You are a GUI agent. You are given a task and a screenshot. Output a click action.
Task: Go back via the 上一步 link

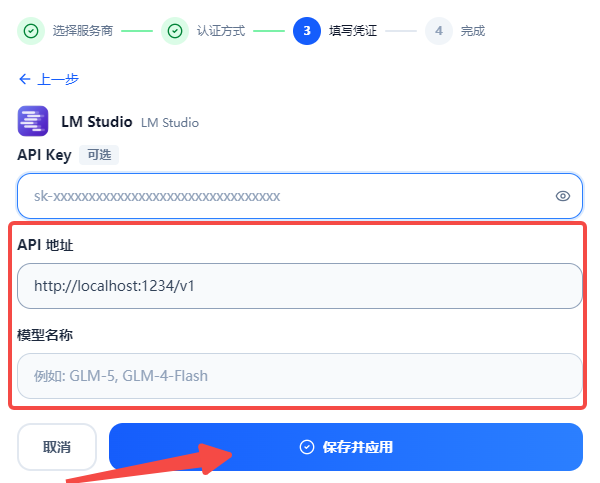pyautogui.click(x=49, y=79)
